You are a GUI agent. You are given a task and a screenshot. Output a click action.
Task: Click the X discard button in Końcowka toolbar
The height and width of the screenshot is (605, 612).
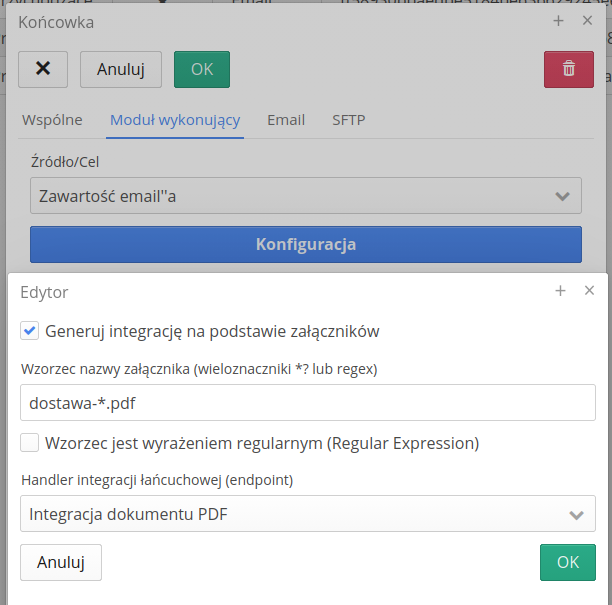43,69
